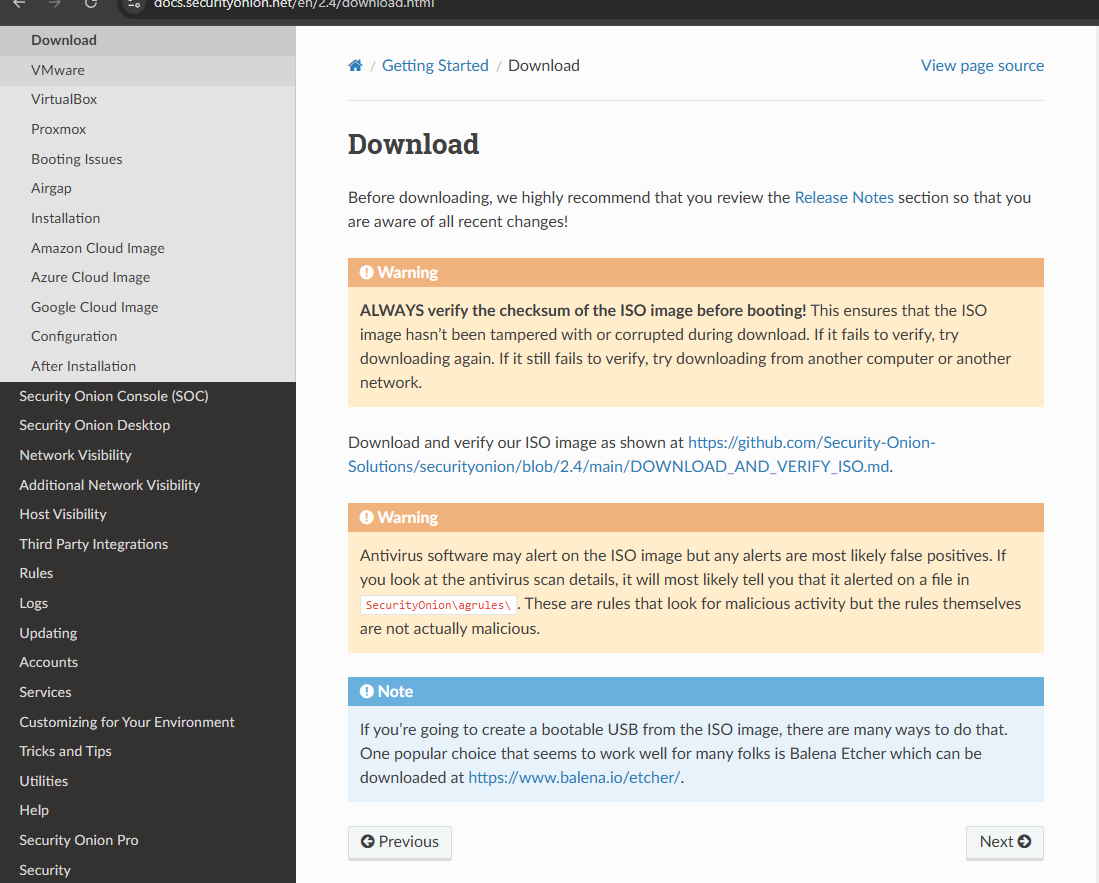
Task: Open Airgap in the sidebar
Action: click(x=148, y=189)
